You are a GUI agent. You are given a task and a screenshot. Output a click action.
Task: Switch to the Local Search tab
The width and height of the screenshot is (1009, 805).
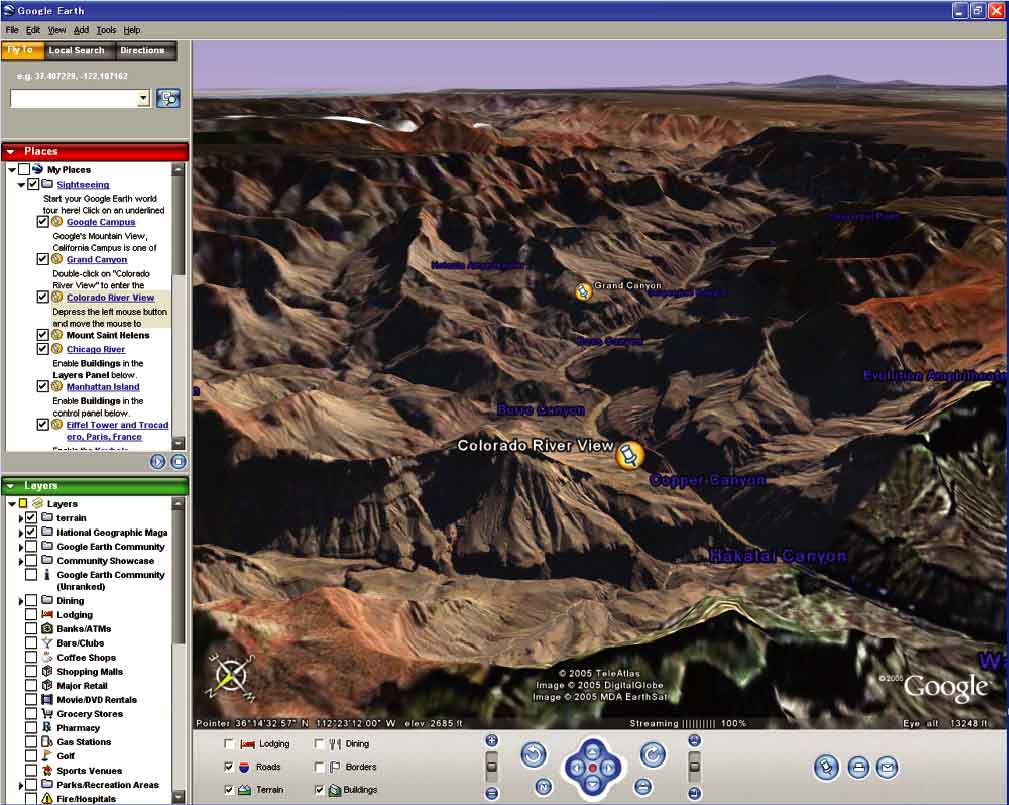coord(77,50)
